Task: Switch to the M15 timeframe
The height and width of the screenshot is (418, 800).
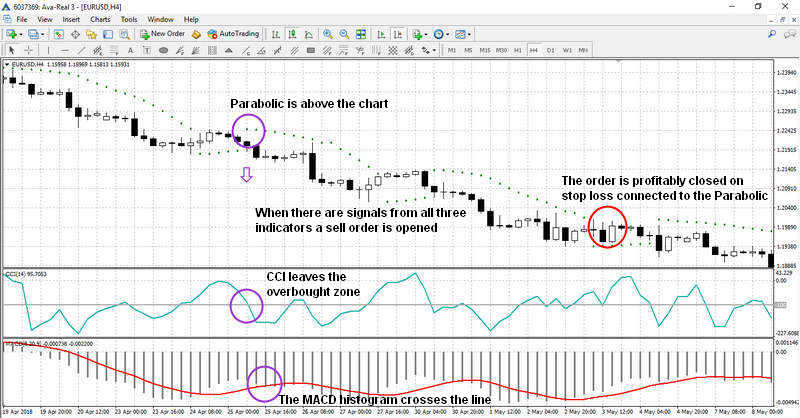Action: (484, 50)
